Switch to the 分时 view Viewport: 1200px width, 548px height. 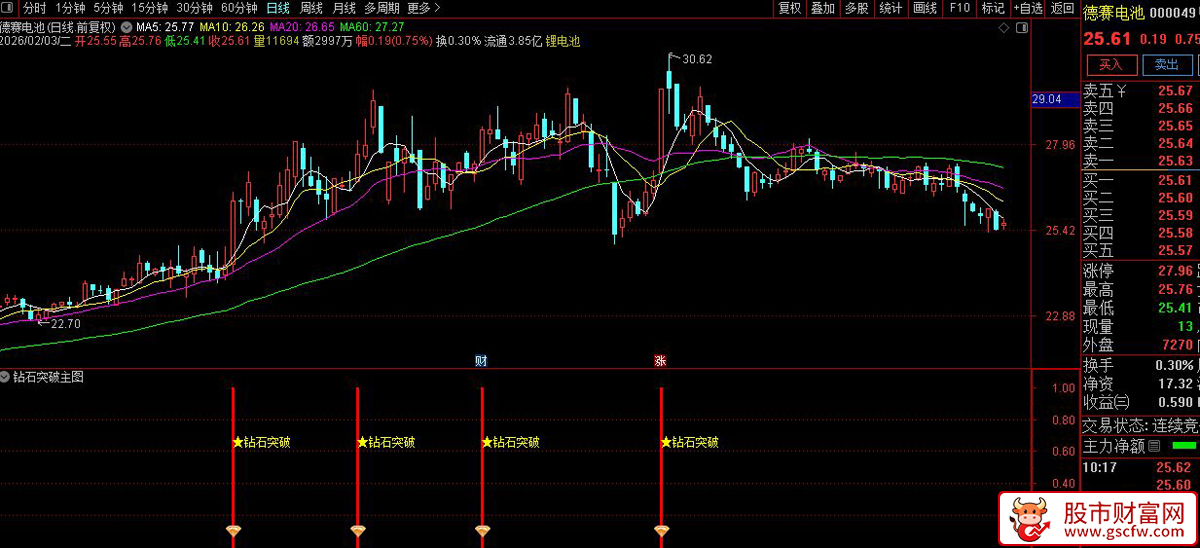(35, 8)
